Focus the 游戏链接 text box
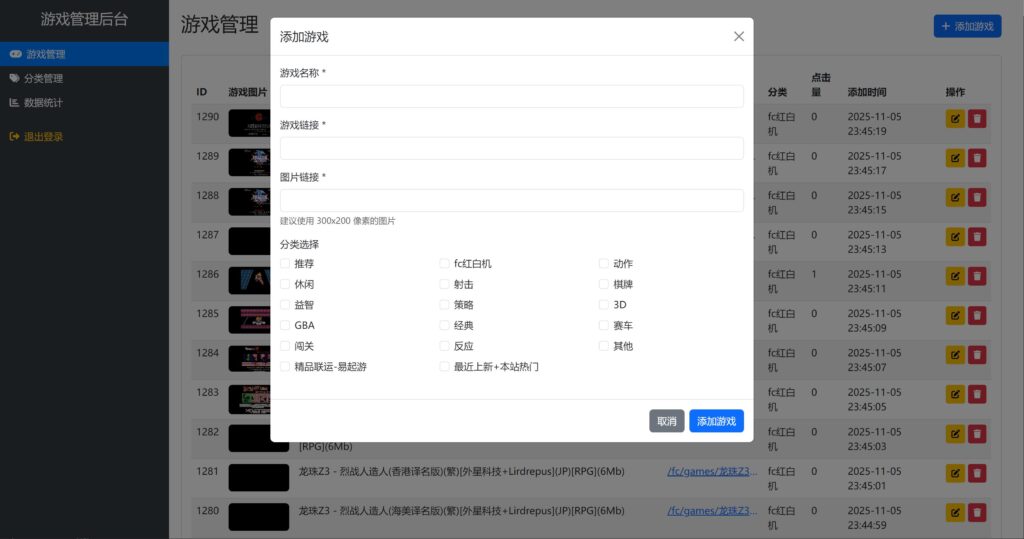This screenshot has width=1024, height=539. (511, 148)
